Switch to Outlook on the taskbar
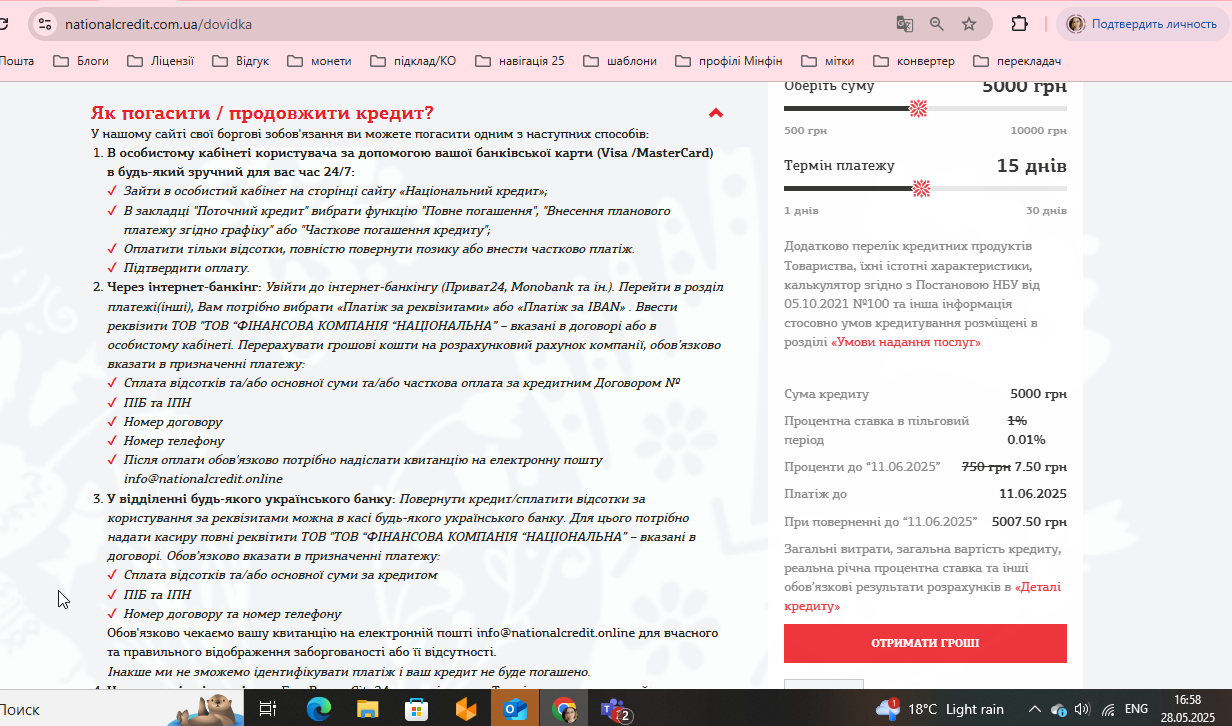The width and height of the screenshot is (1232, 726). [515, 709]
